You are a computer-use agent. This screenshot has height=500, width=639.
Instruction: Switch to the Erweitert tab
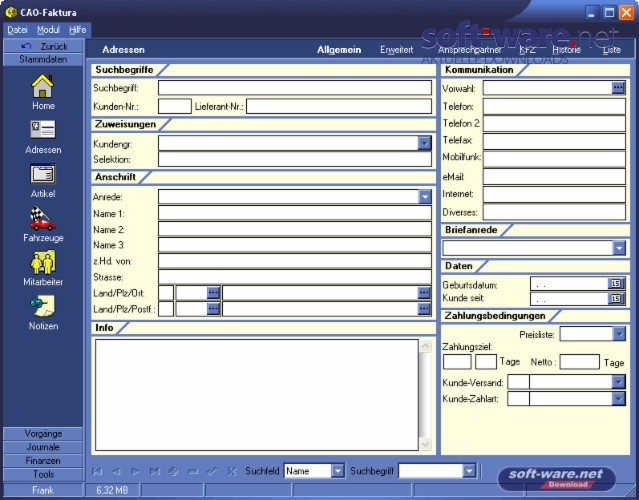397,50
